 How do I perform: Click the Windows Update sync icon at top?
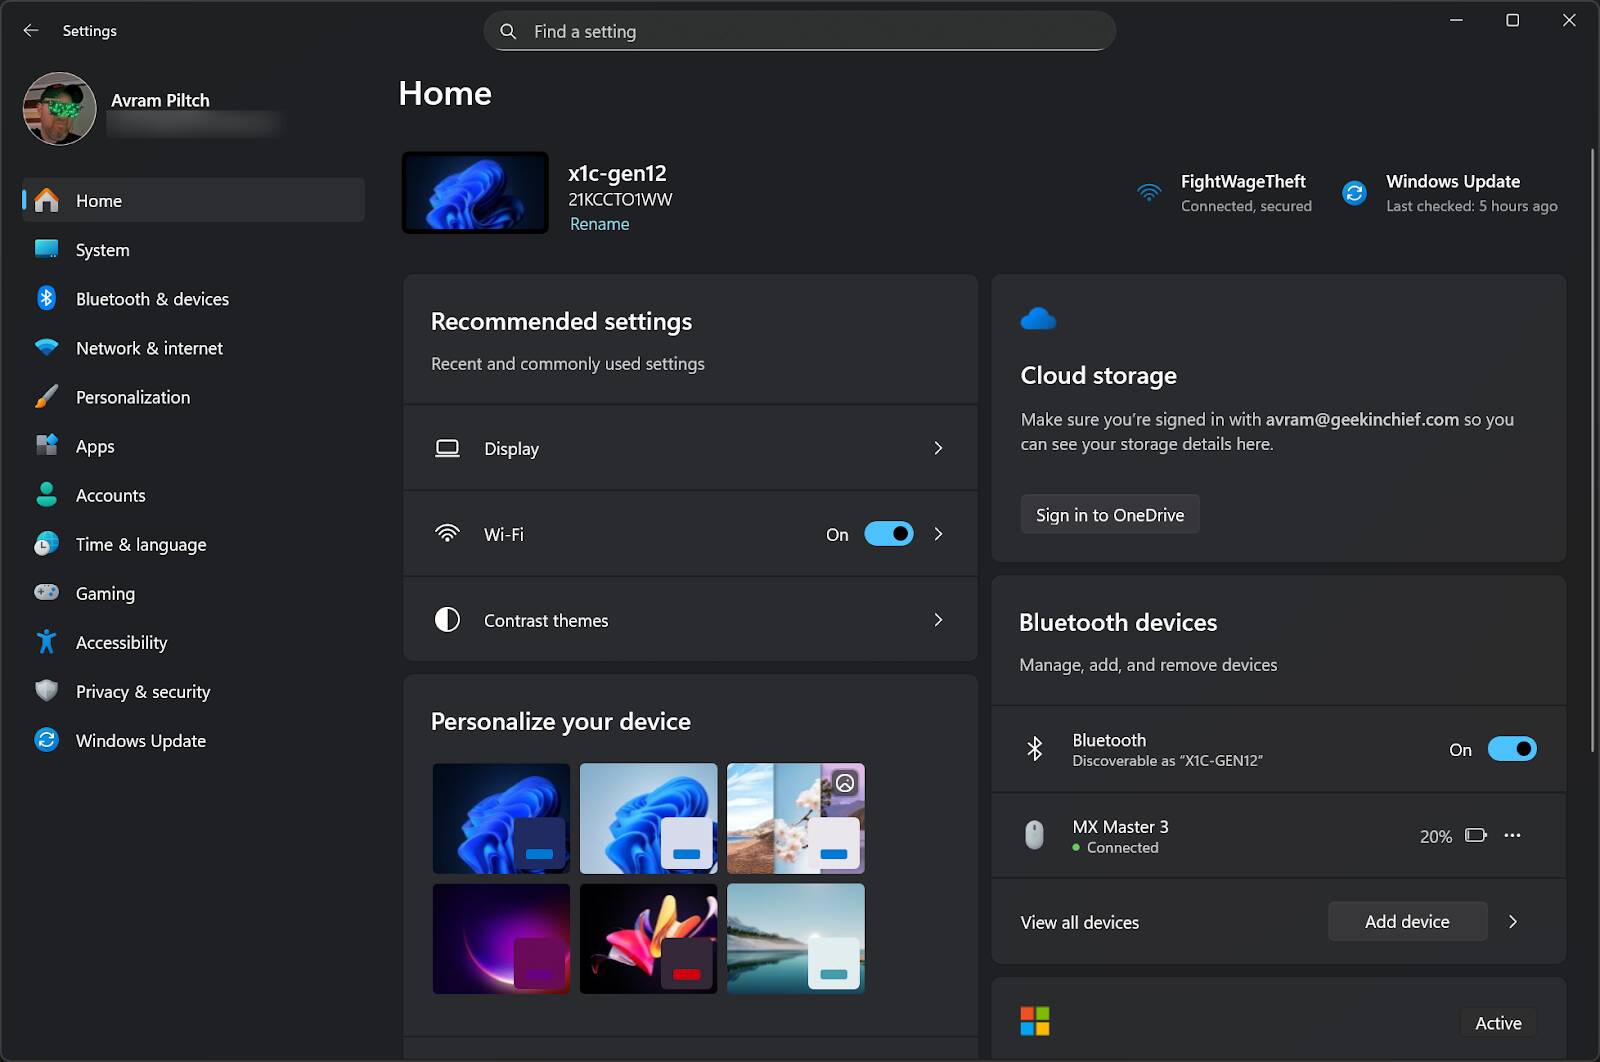coord(1355,192)
